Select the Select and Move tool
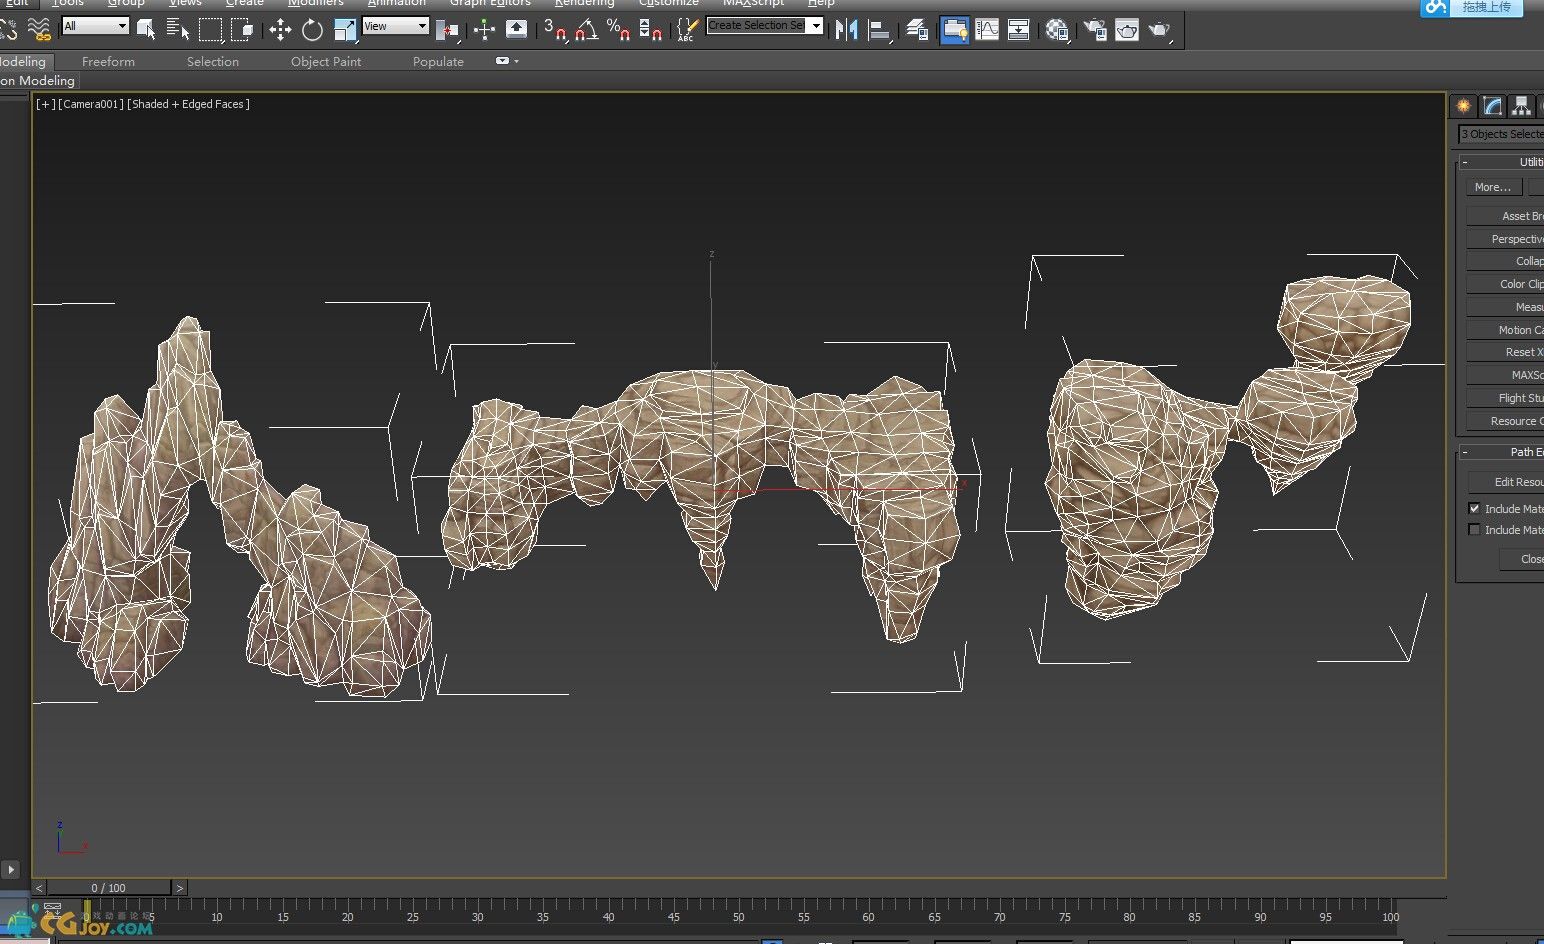 [280, 29]
